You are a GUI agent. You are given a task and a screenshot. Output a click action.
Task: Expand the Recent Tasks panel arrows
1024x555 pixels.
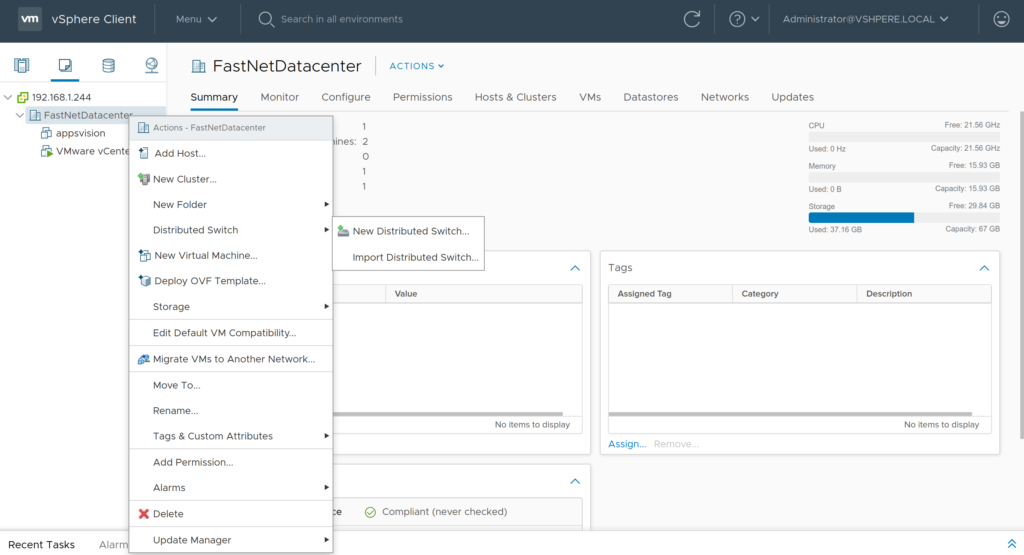[x=1011, y=544]
